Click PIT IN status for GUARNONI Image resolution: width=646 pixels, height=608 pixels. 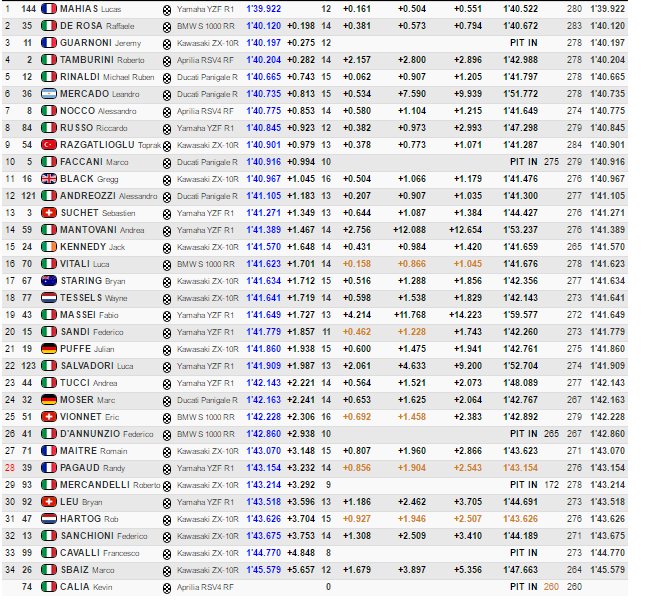(x=524, y=43)
